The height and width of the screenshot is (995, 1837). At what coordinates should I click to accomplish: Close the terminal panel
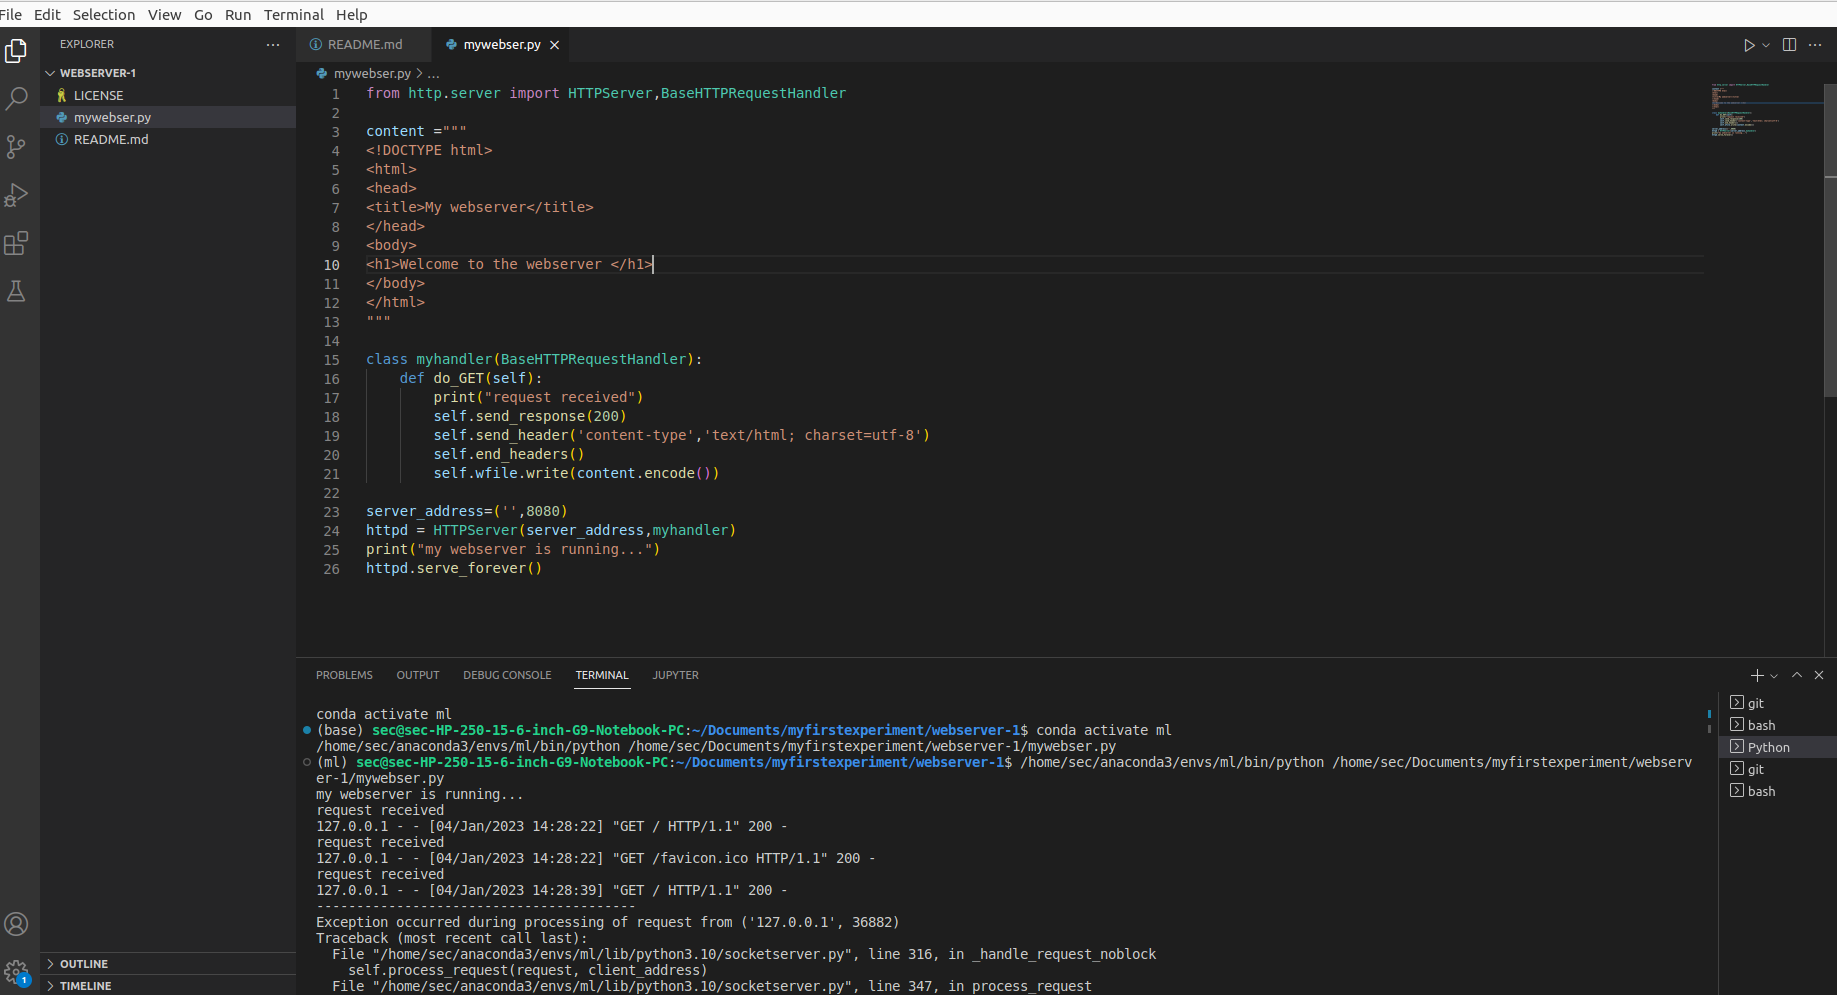[x=1819, y=676]
